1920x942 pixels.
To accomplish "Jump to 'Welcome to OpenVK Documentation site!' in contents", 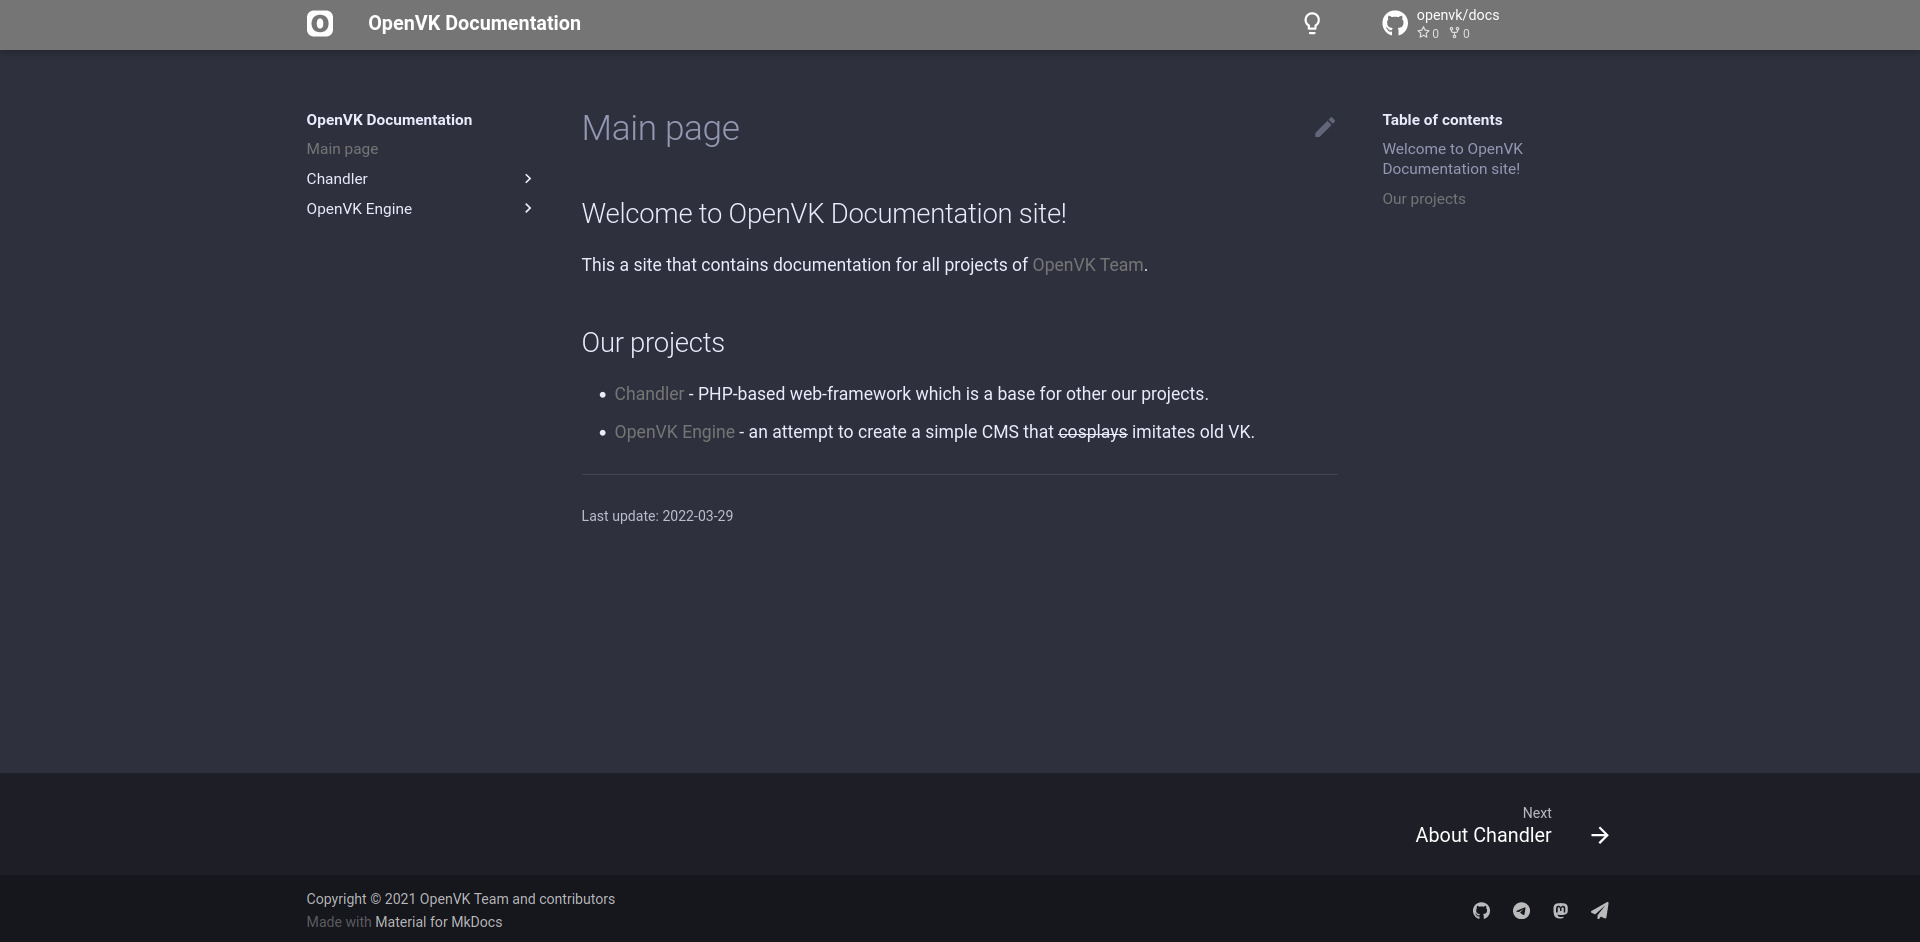I will tap(1451, 159).
